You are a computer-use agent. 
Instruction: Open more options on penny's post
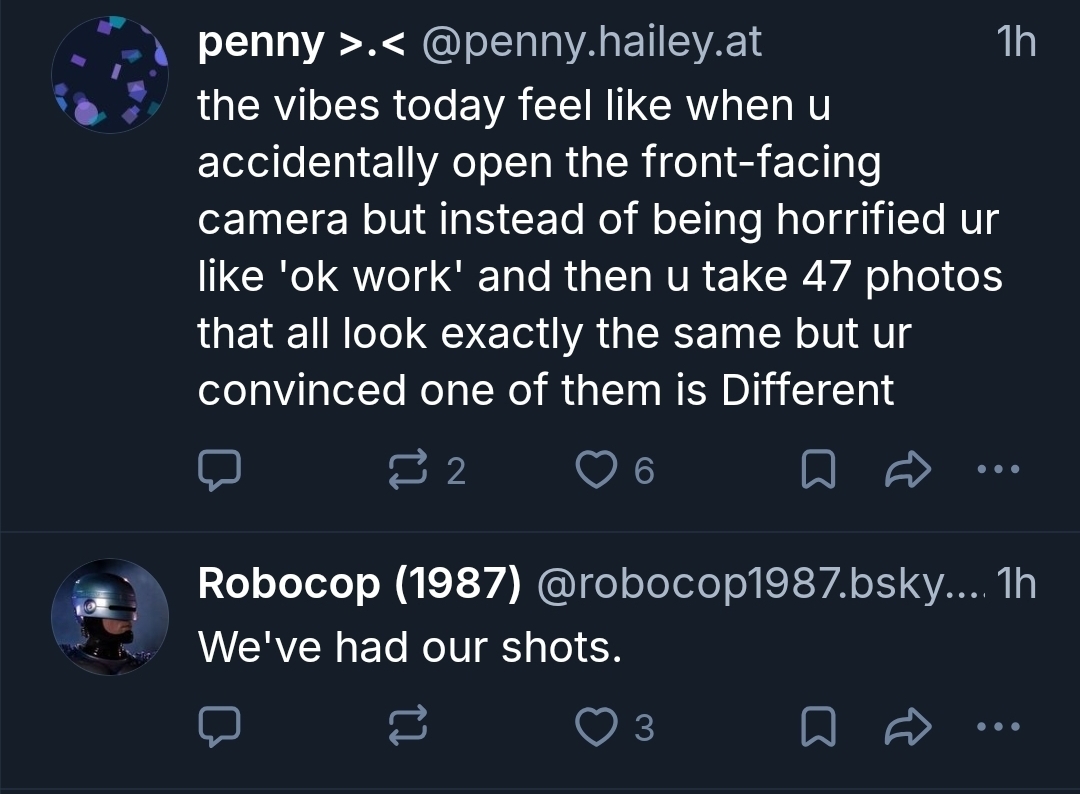(1000, 469)
